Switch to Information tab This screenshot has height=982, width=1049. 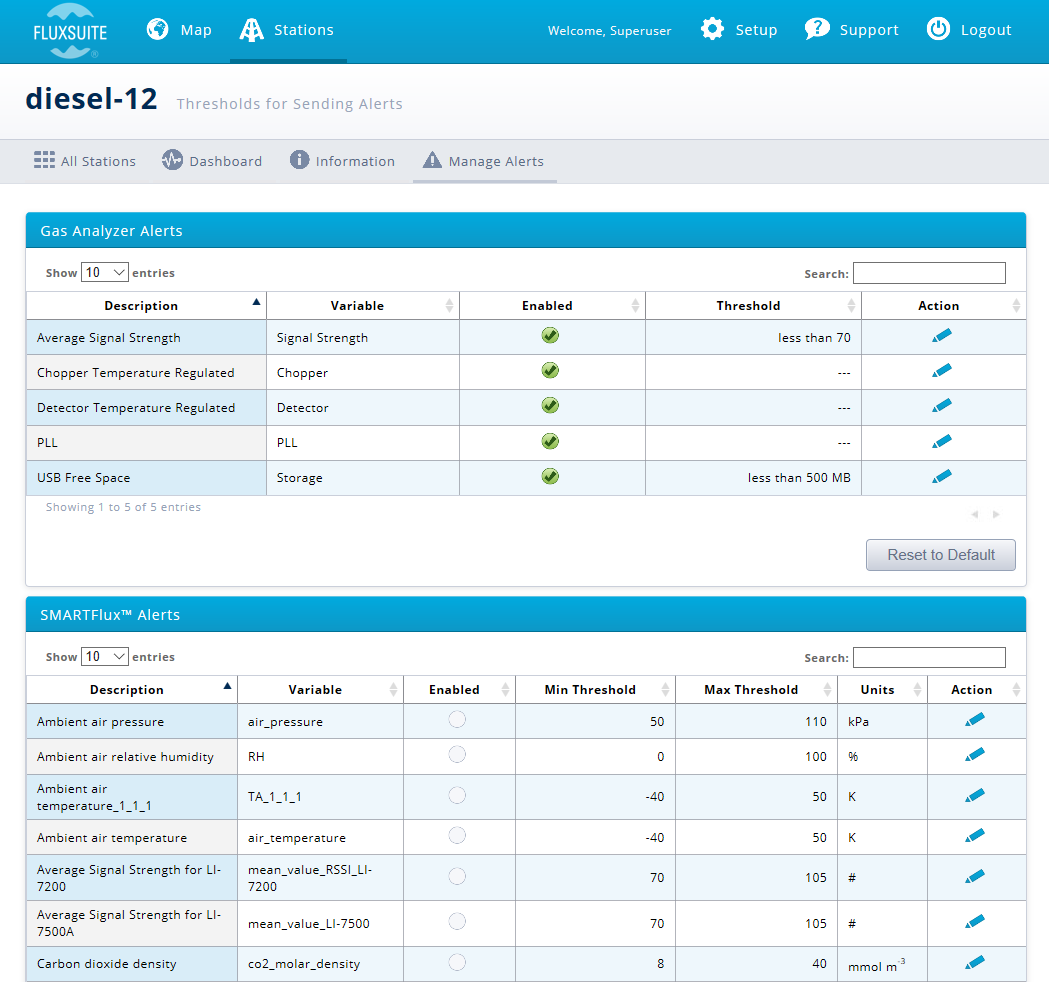pos(342,161)
